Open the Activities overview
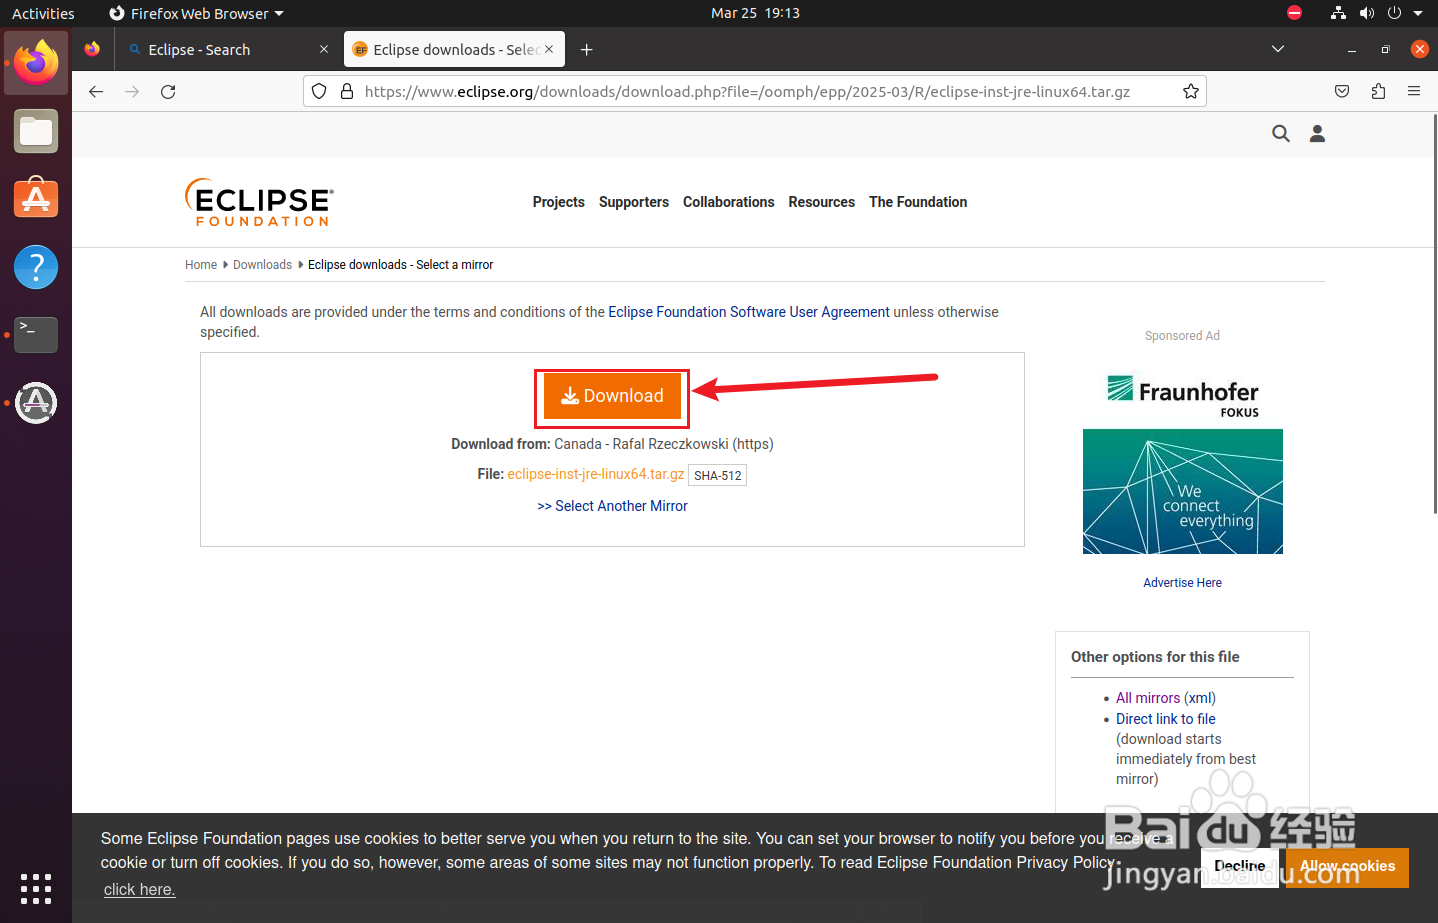Screen dimensions: 1438x923 click(43, 13)
